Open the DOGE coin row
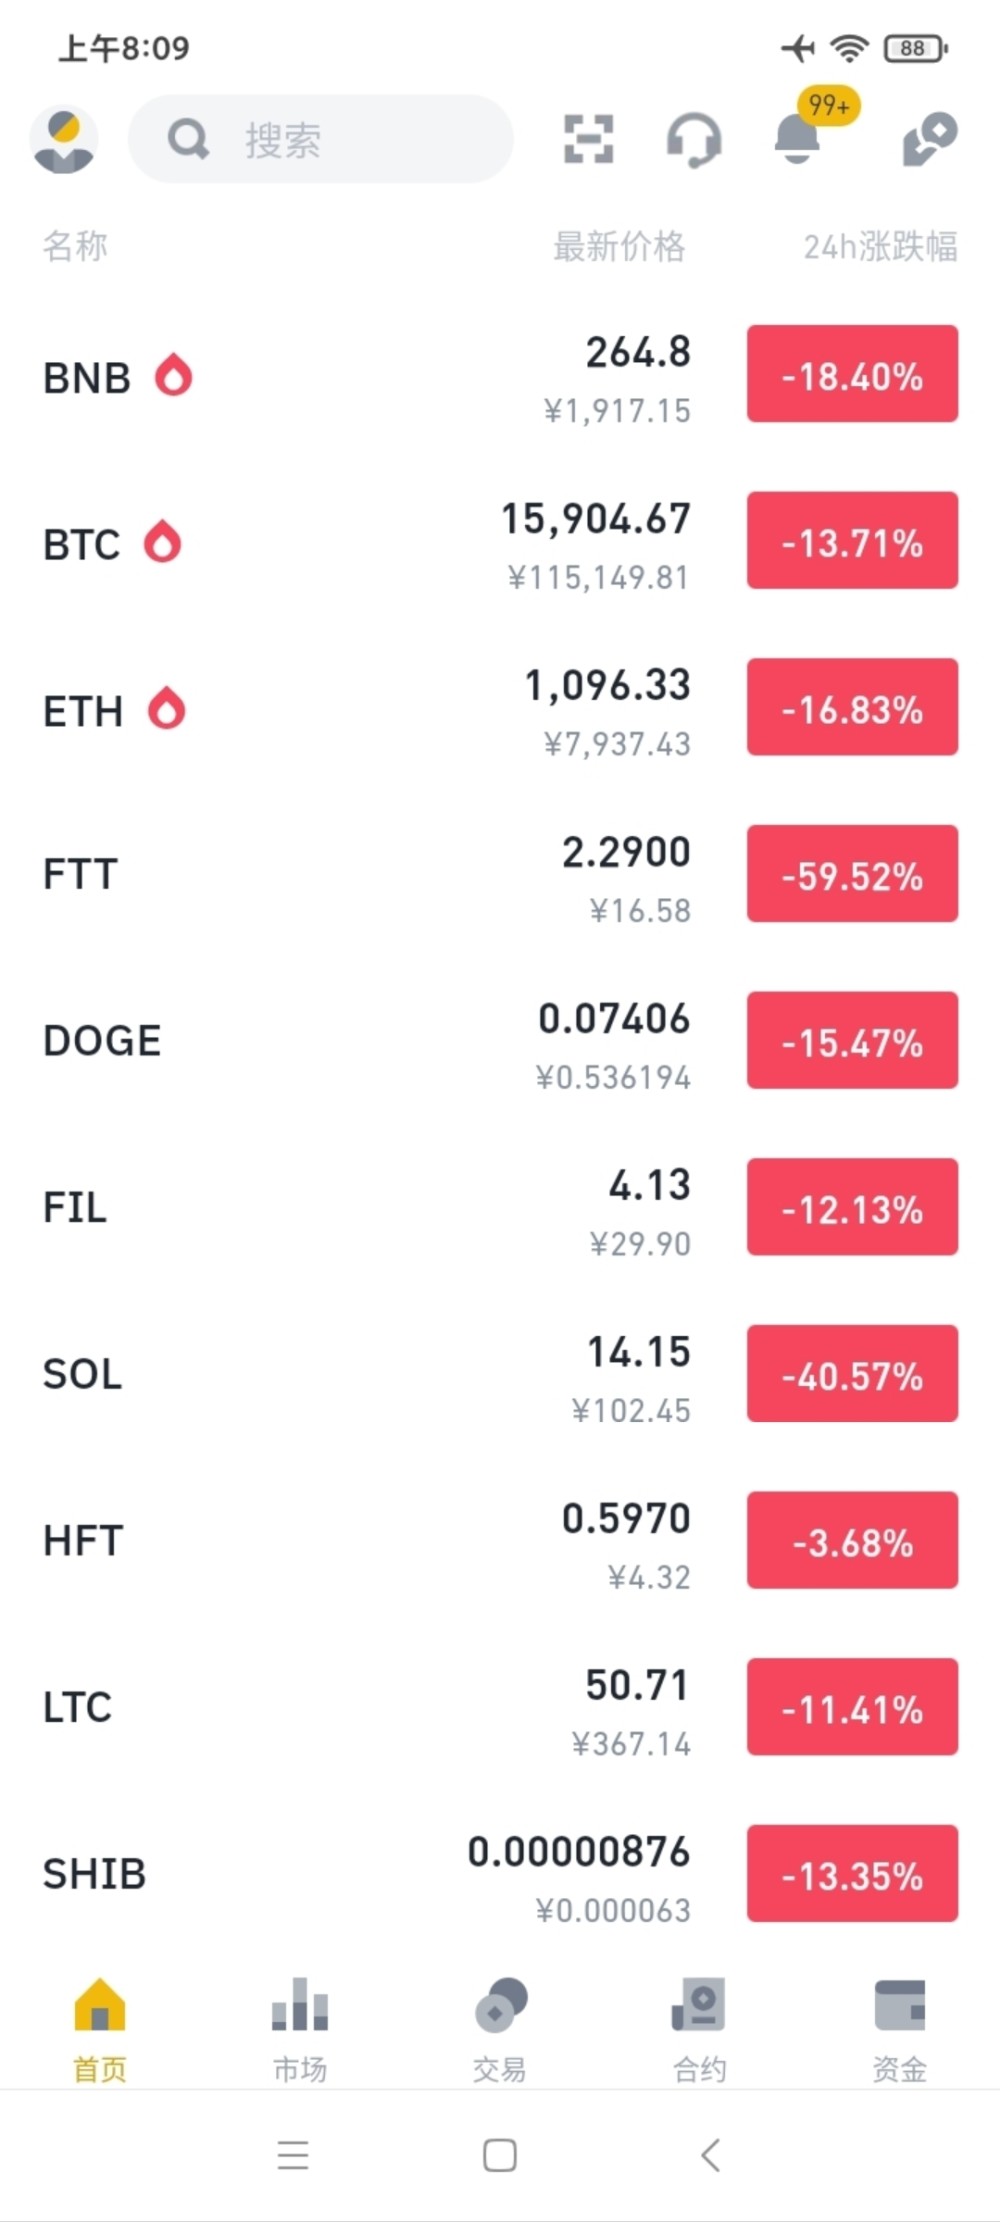Image resolution: width=1000 pixels, height=2222 pixels. point(500,1041)
